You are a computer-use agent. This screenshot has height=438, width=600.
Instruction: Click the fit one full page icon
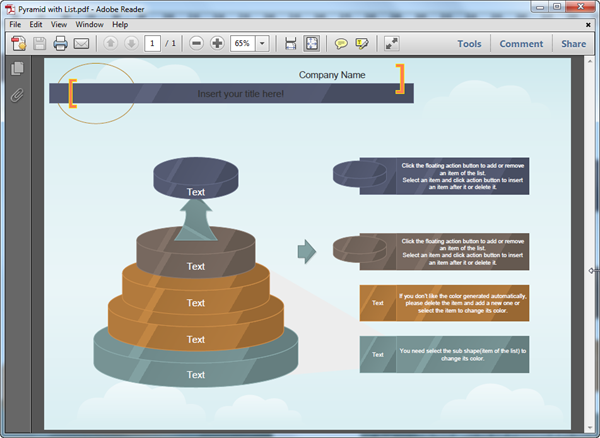coord(311,44)
